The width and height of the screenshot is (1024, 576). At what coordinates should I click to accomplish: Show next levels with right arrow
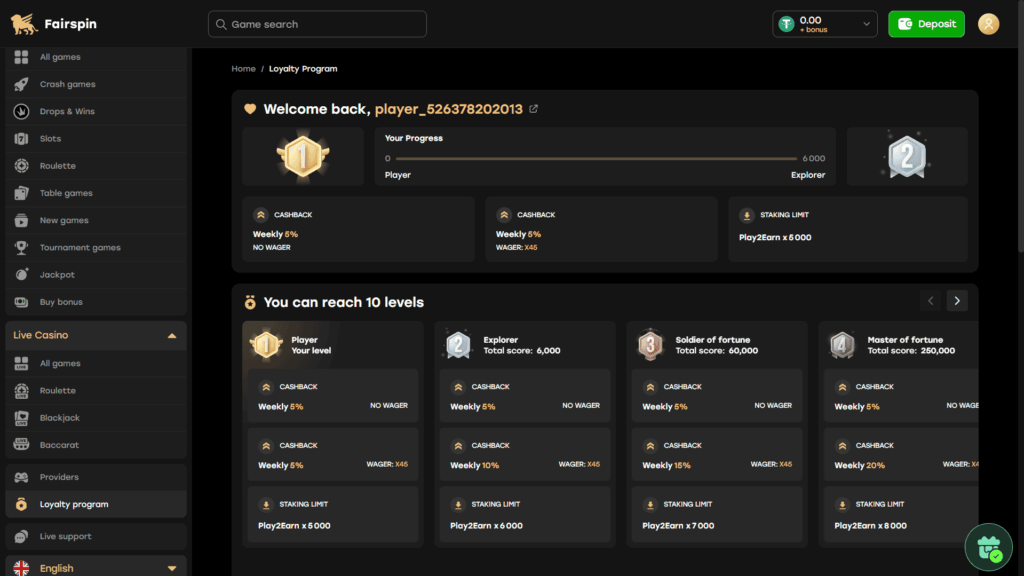[x=957, y=301]
